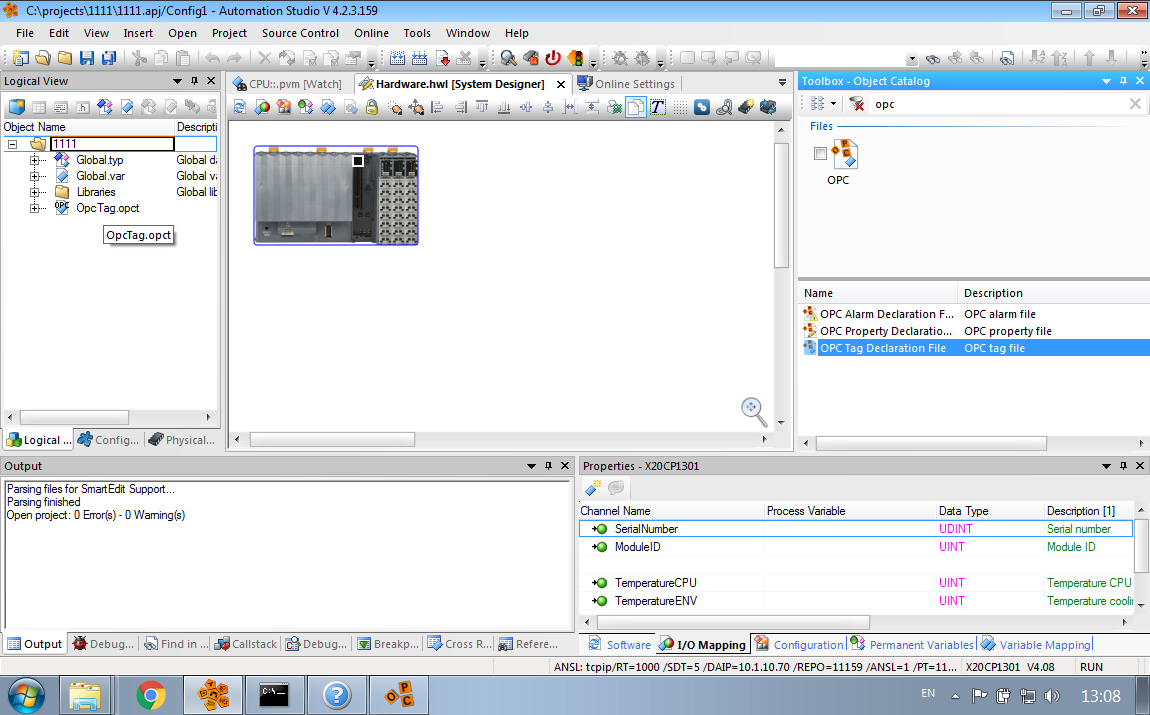1150x715 pixels.
Task: Open the Tools menu
Action: (x=417, y=33)
